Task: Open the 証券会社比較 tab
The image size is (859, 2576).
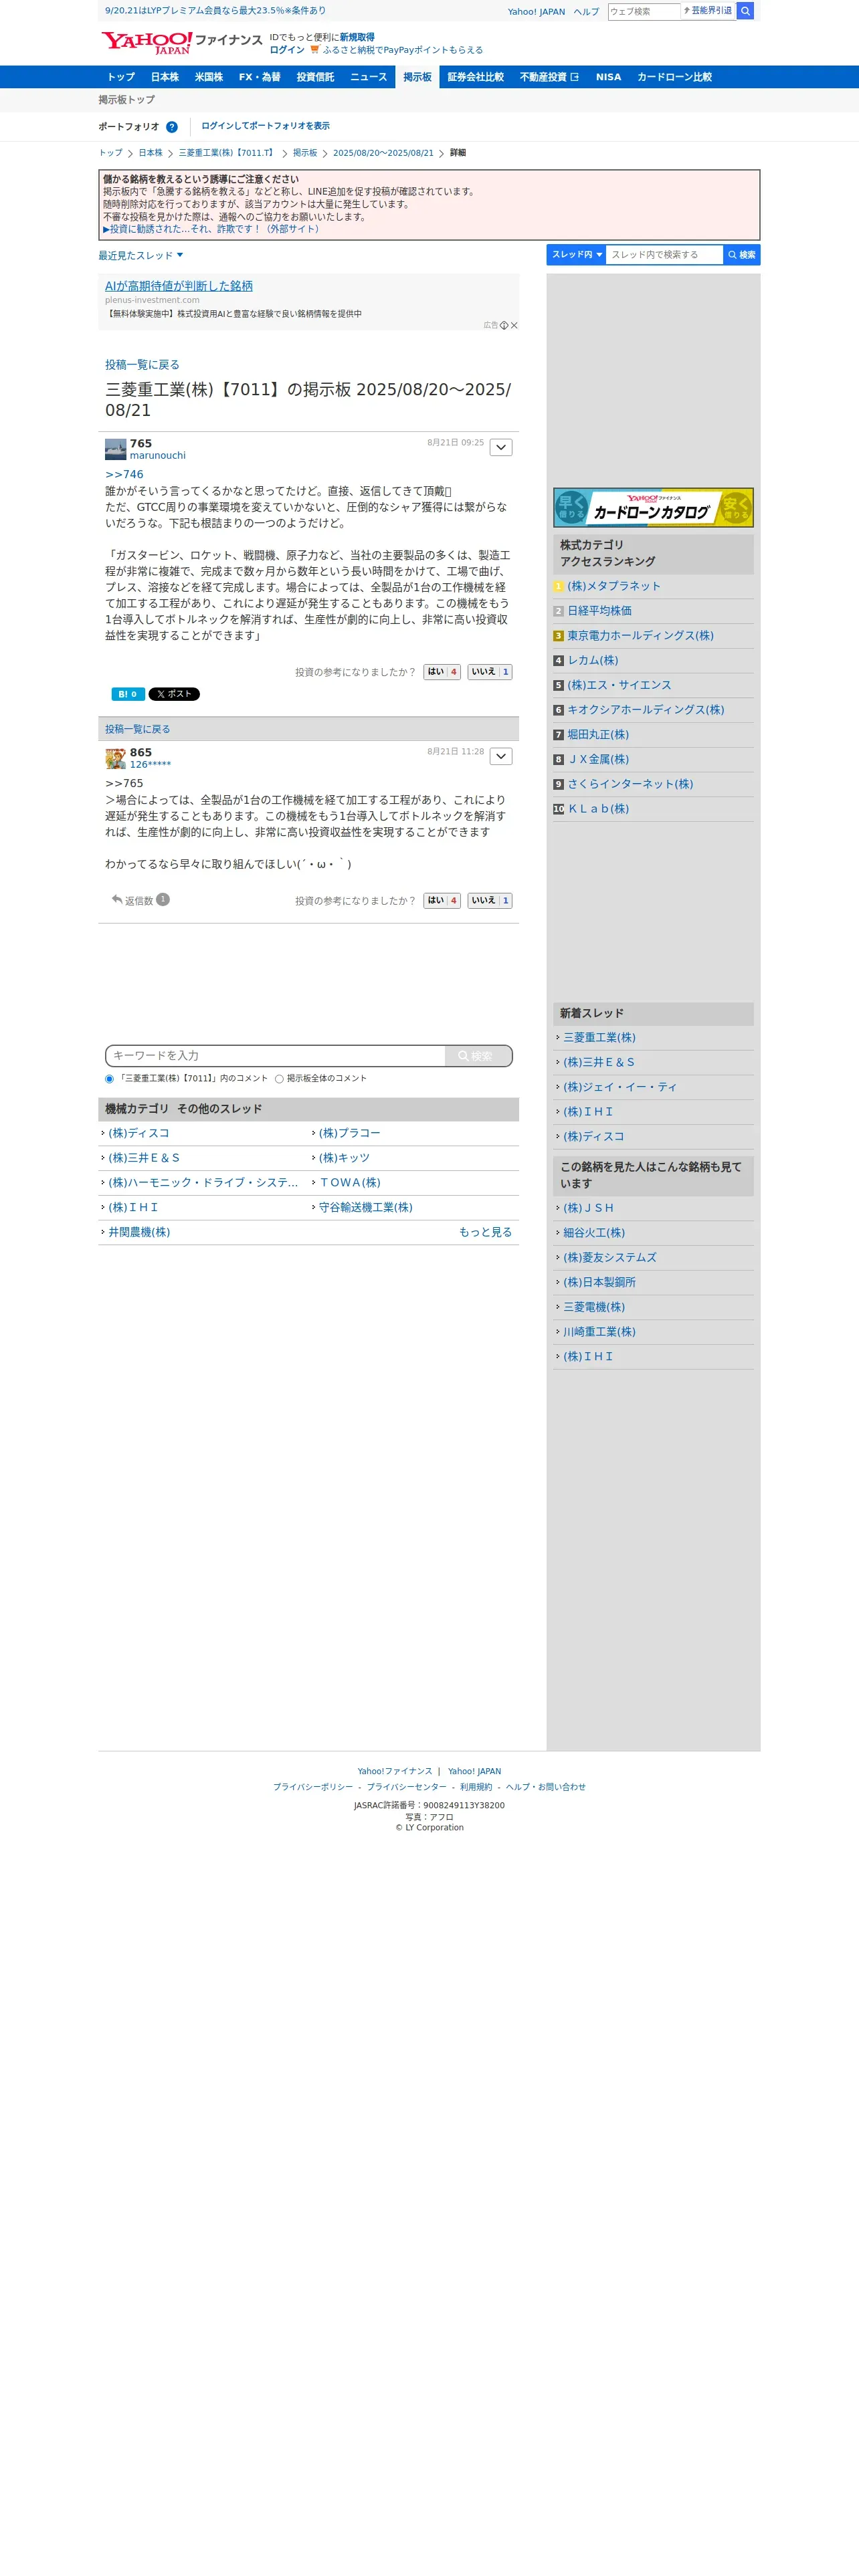Action: tap(476, 77)
